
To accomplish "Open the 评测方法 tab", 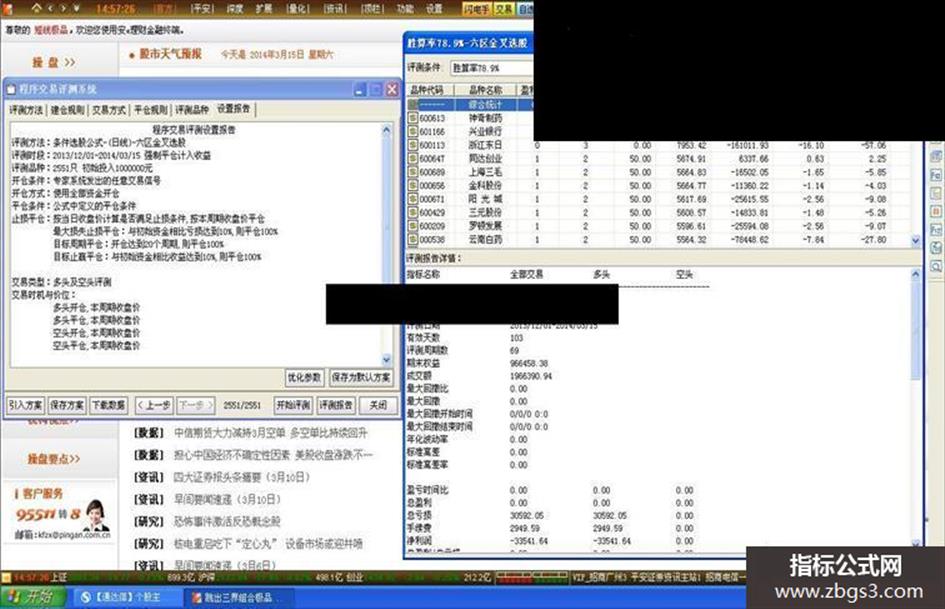I will click(x=27, y=110).
